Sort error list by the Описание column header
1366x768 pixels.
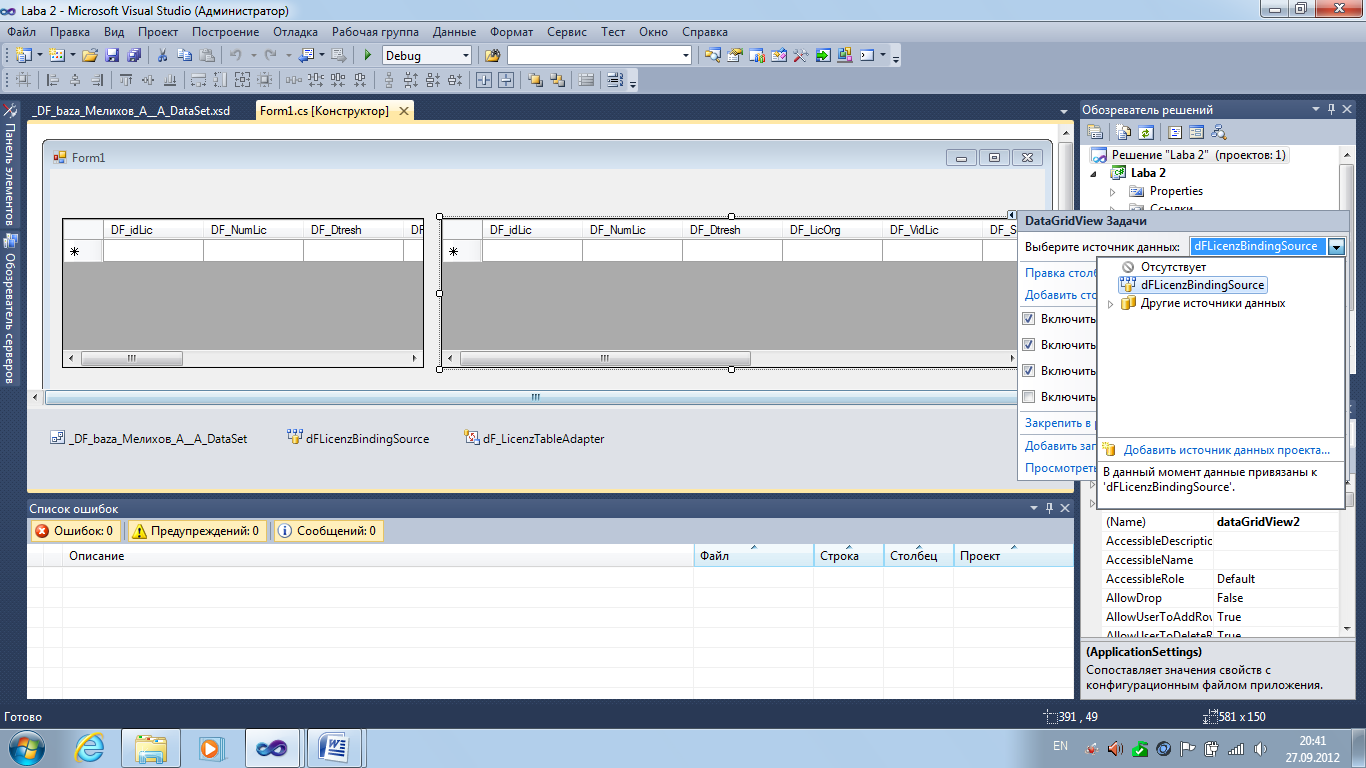point(378,556)
